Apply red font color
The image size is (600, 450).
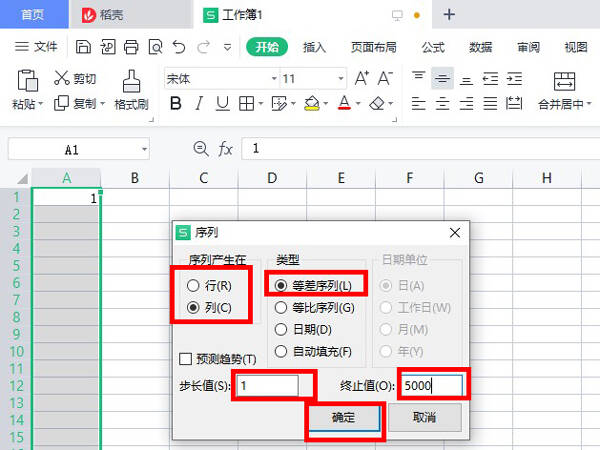(x=344, y=103)
